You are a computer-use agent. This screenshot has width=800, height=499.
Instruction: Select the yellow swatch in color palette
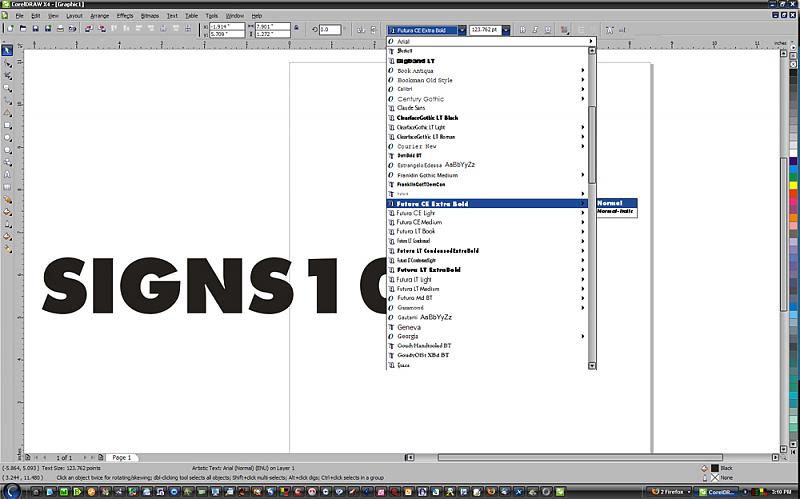click(793, 185)
